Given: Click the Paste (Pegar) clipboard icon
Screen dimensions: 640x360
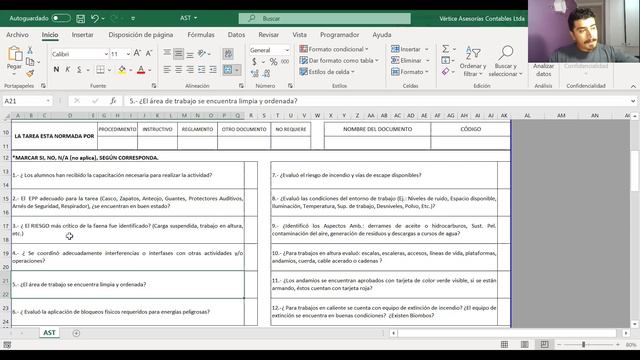Looking at the screenshot, I should 14,54.
